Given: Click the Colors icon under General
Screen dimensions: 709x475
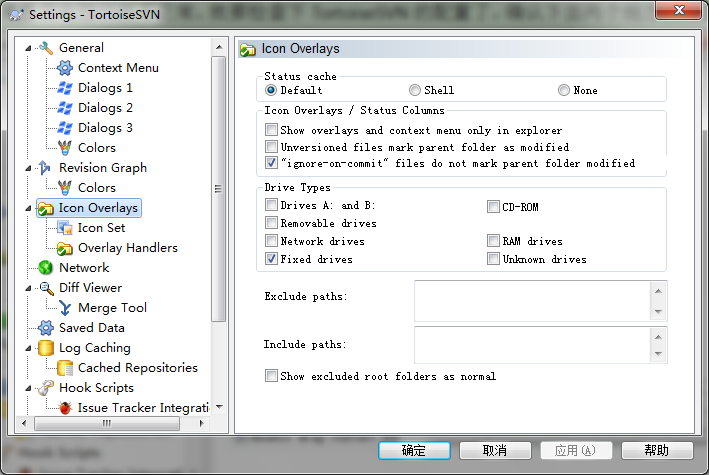Looking at the screenshot, I should [65, 147].
